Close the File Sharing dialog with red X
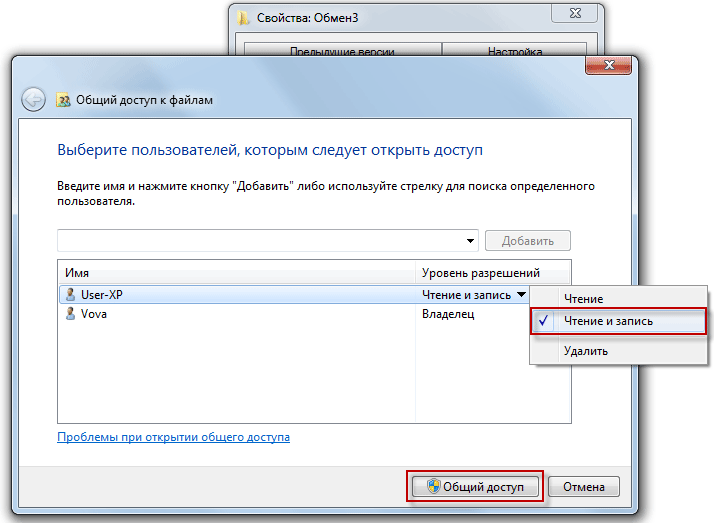This screenshot has width=714, height=523. (608, 66)
